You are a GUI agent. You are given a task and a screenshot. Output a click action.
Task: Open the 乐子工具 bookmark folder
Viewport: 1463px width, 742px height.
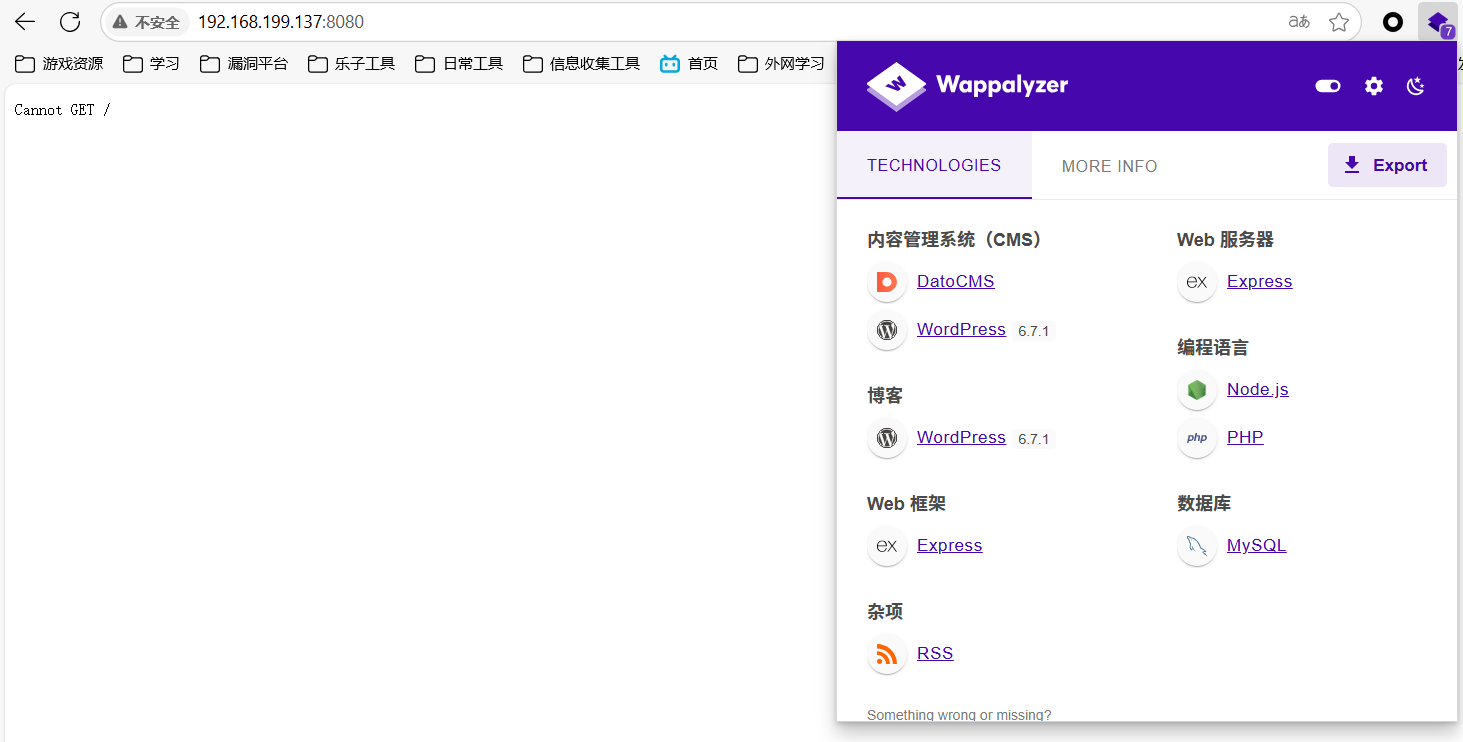351,64
